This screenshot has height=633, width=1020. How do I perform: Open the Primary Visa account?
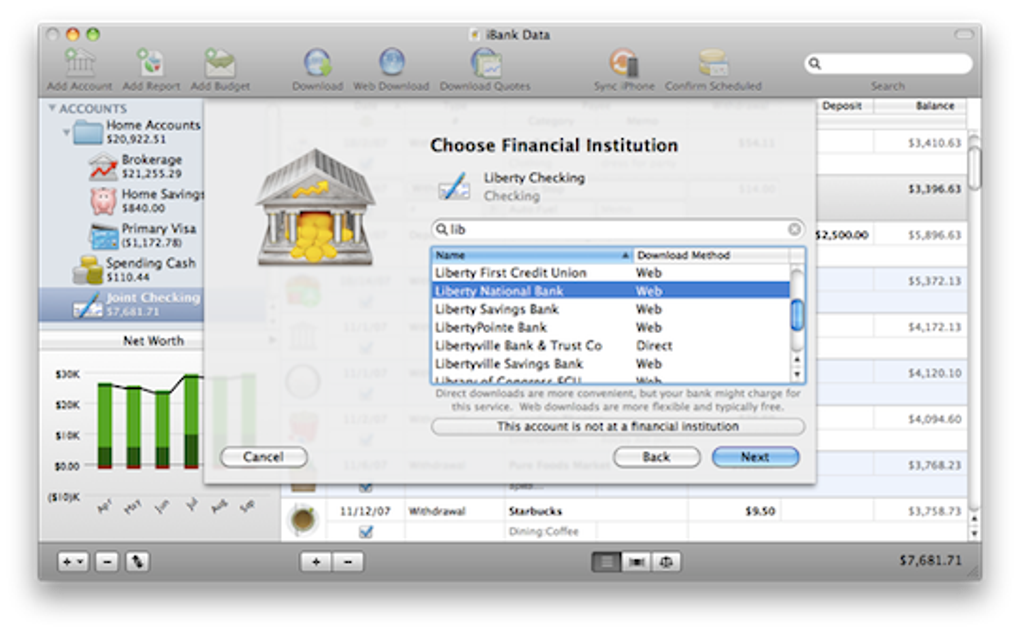[144, 235]
